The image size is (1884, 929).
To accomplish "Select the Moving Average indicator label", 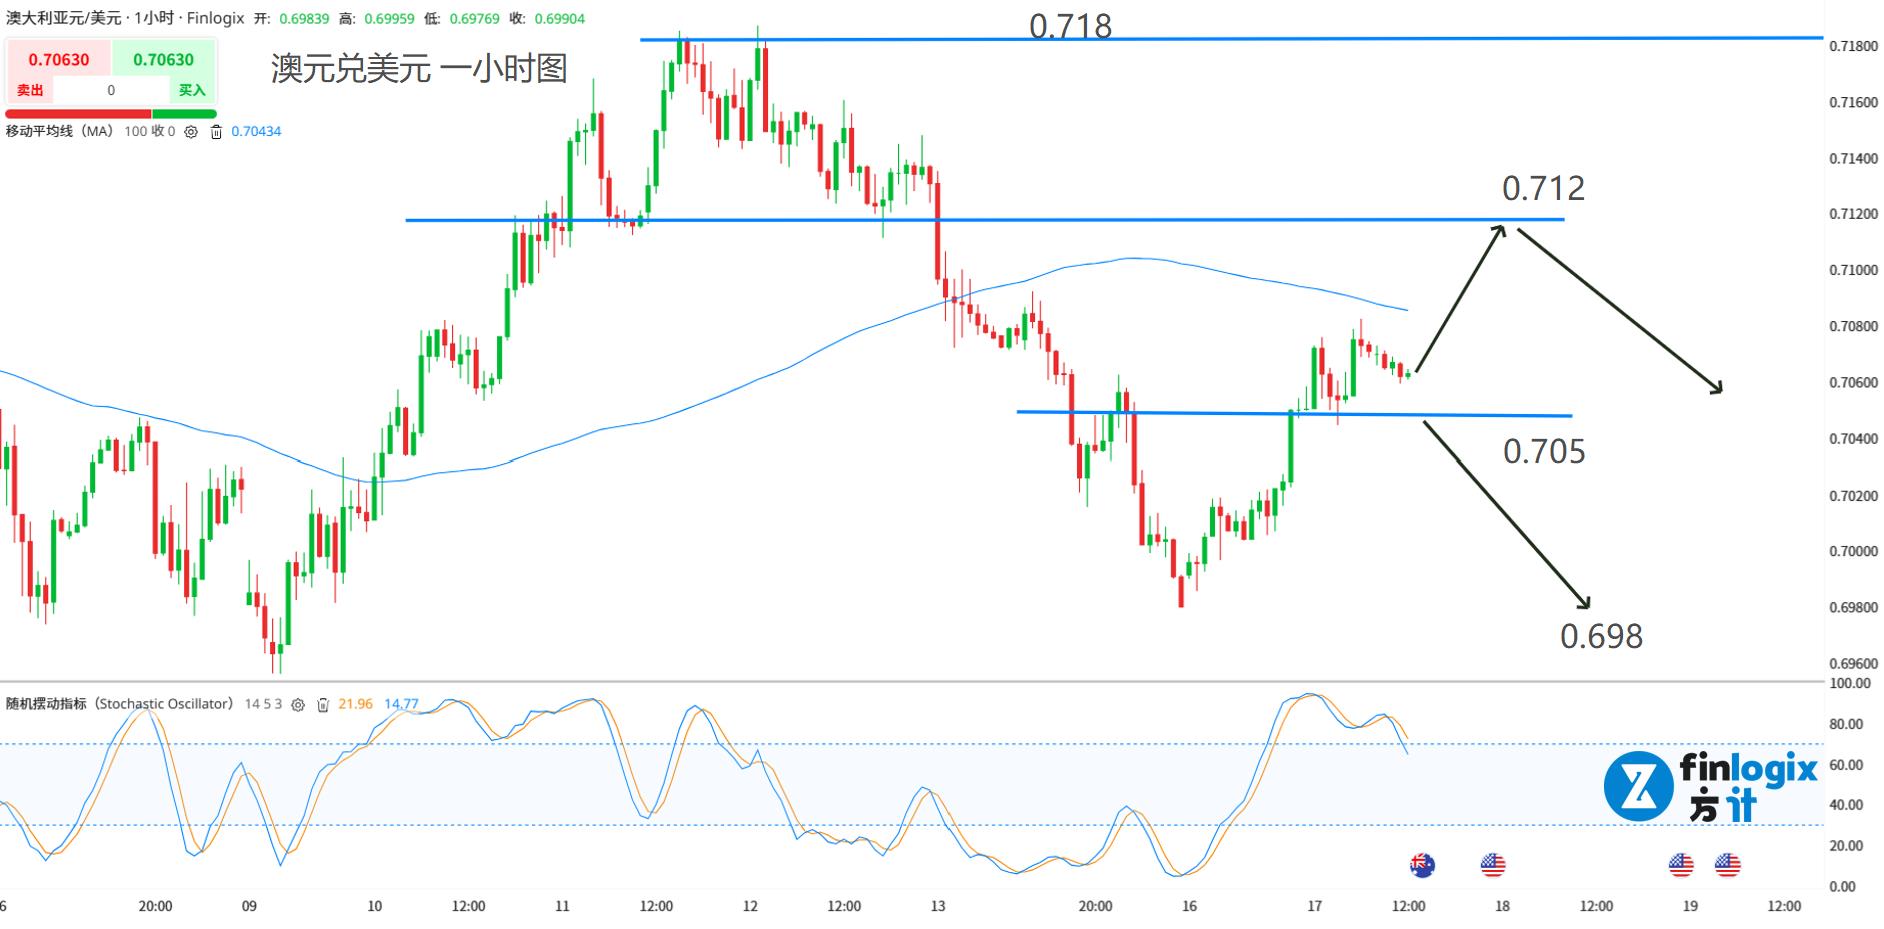I will pyautogui.click(x=60, y=132).
